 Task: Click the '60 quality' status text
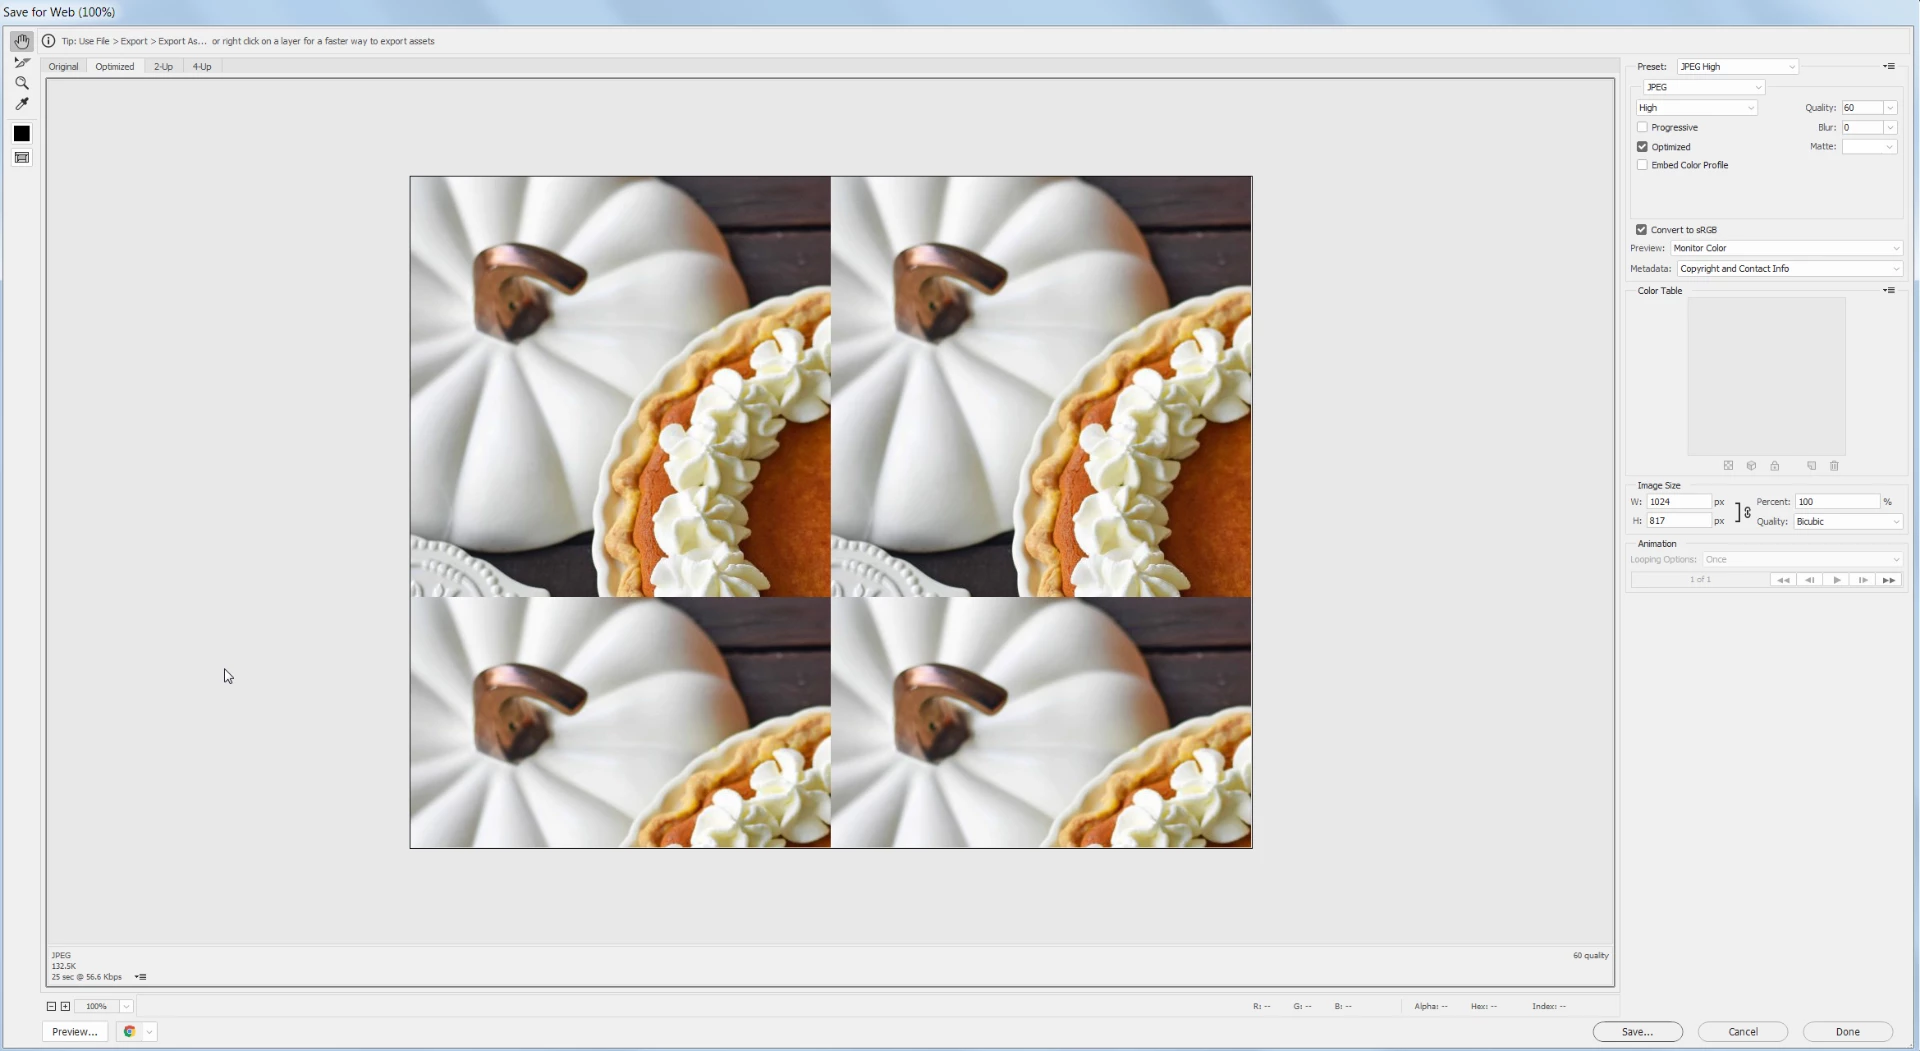pos(1590,956)
